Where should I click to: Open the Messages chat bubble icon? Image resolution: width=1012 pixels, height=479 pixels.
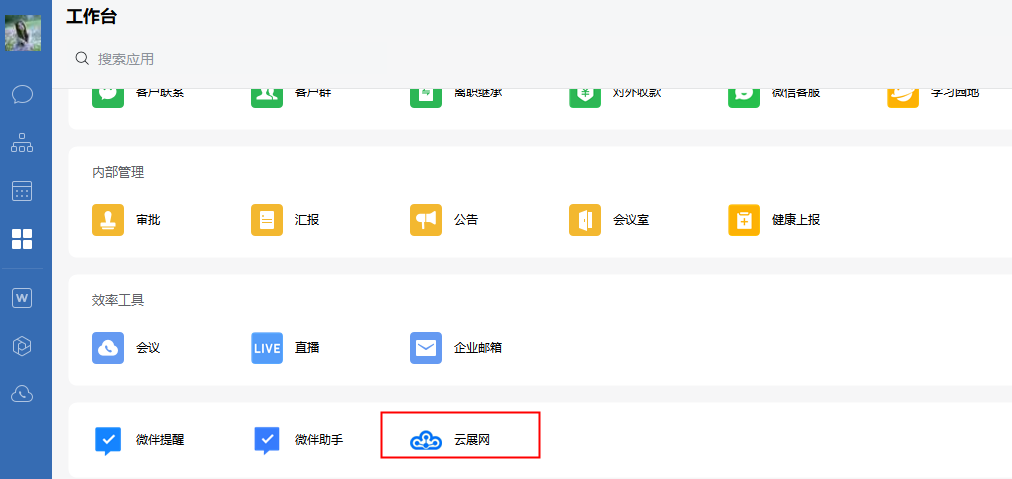tap(23, 94)
